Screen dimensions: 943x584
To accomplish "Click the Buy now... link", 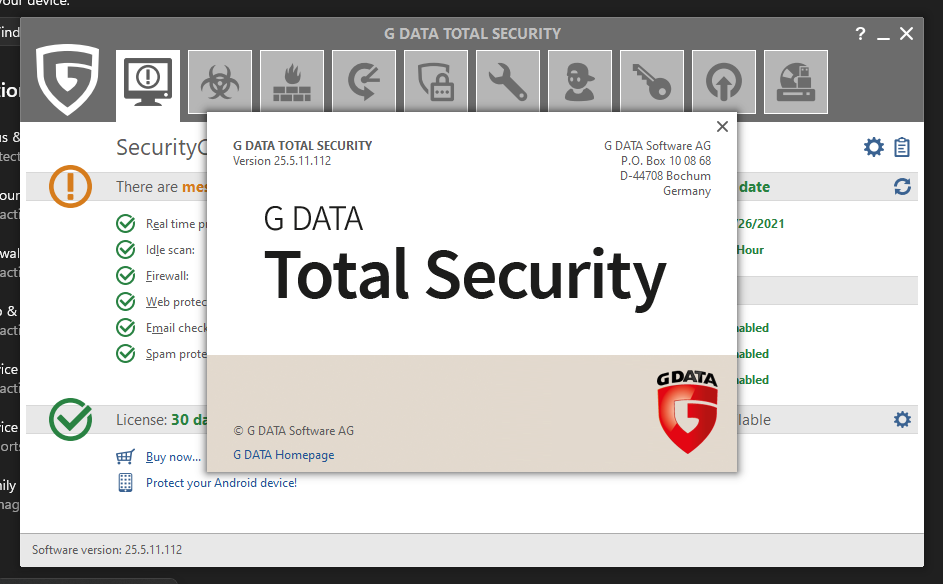I will [x=173, y=457].
